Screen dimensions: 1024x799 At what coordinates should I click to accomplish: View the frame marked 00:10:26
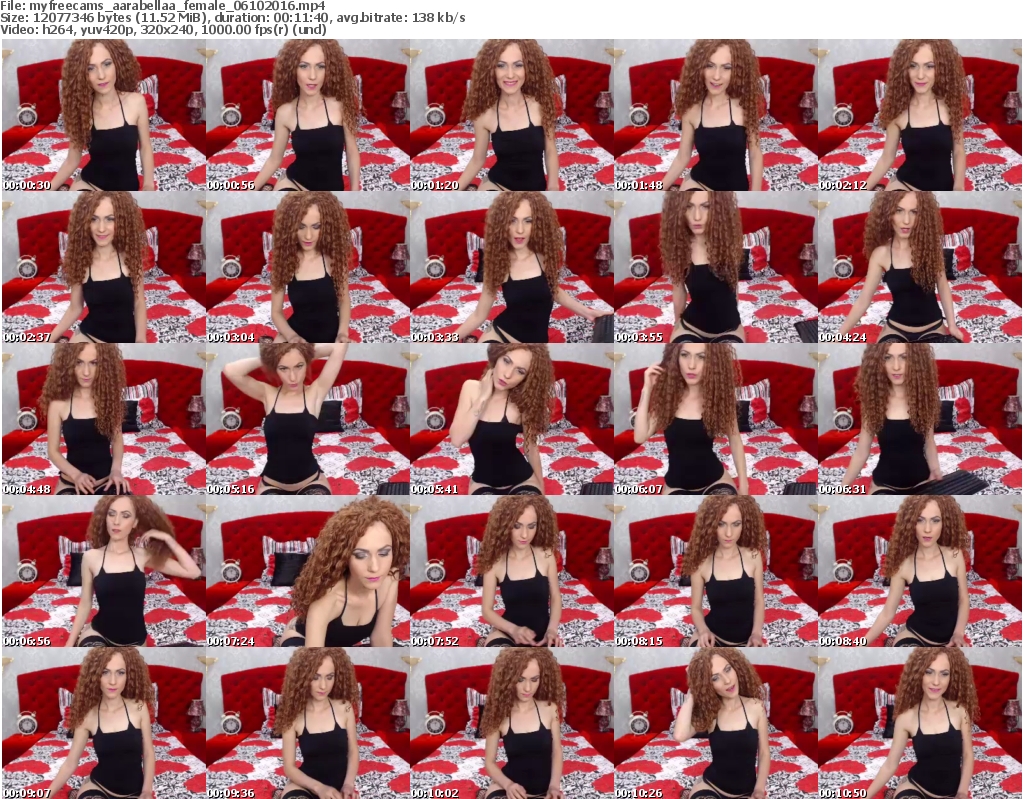click(x=716, y=723)
